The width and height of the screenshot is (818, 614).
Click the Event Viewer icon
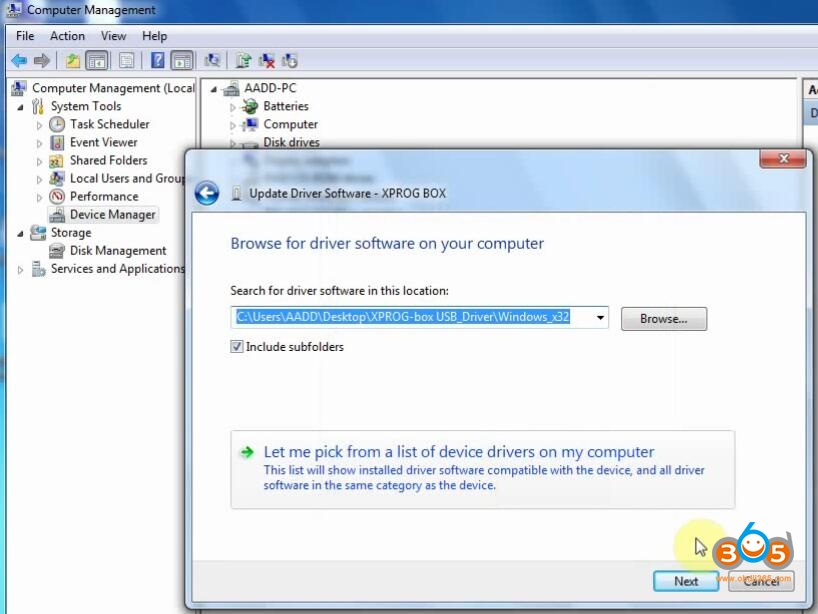coord(57,142)
